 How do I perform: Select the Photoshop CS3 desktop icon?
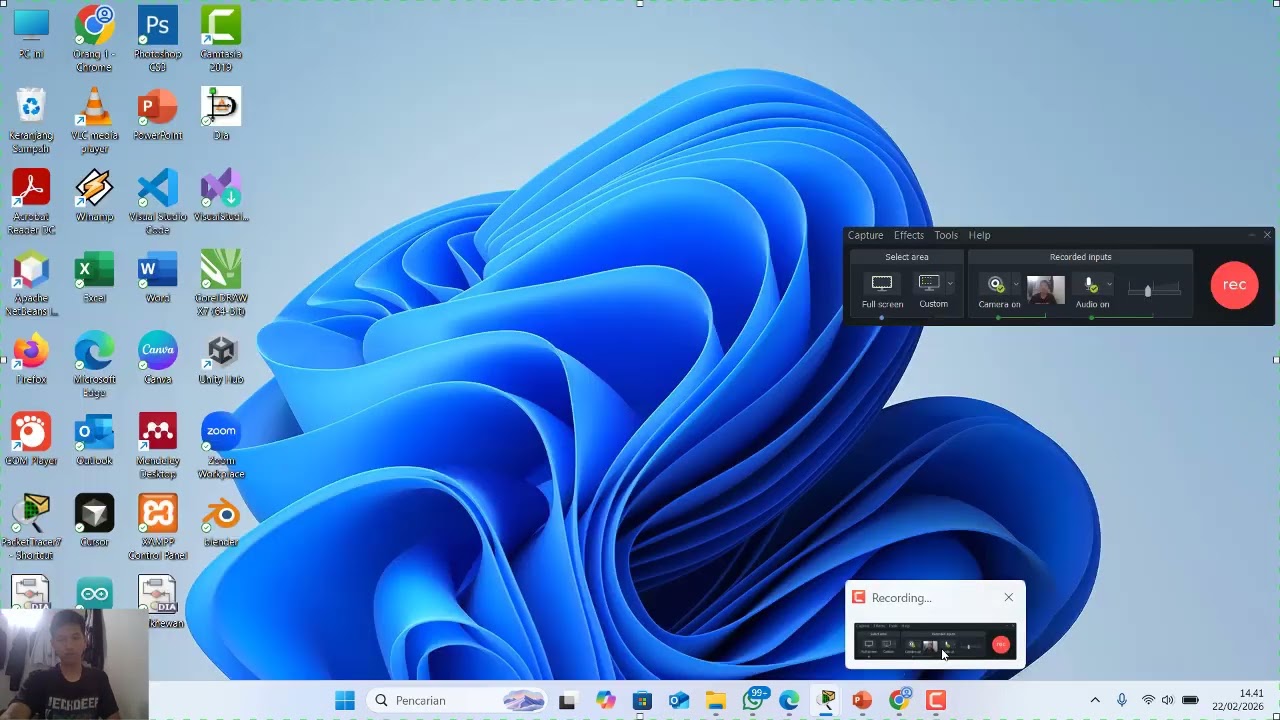click(x=157, y=40)
